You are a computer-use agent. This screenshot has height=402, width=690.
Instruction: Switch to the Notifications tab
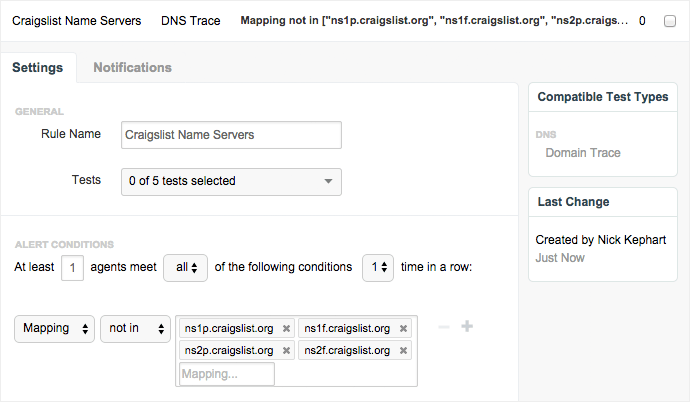(x=132, y=67)
